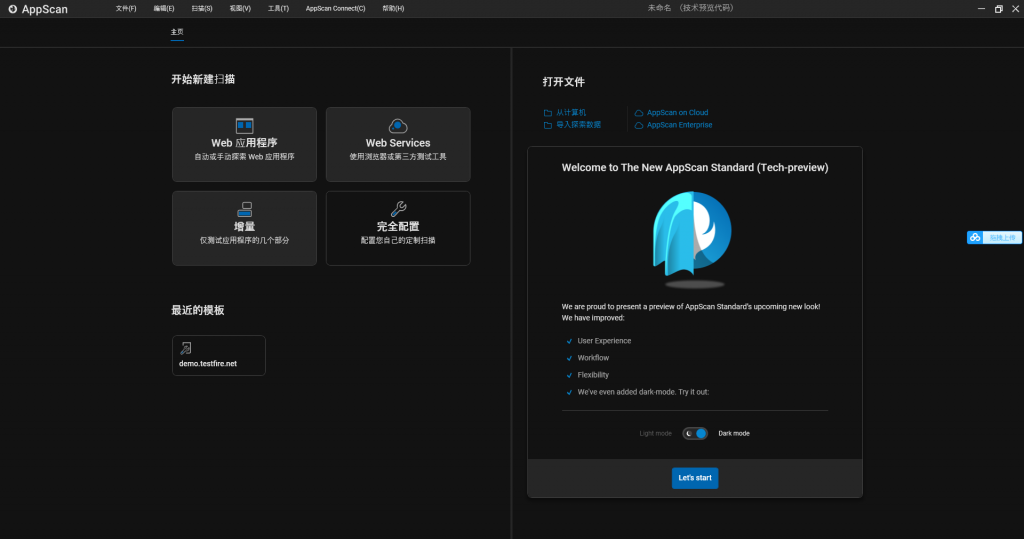Open the 编辑(E) menu

click(x=164, y=8)
